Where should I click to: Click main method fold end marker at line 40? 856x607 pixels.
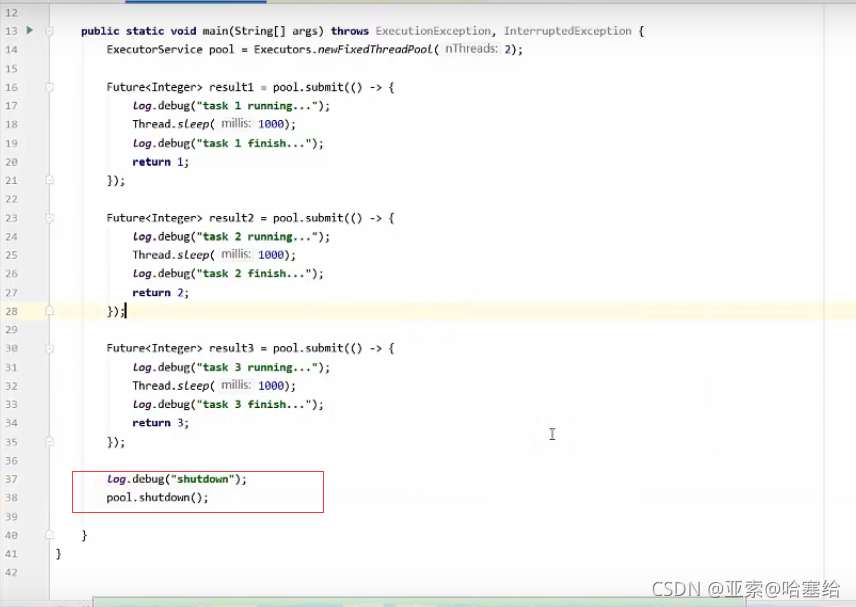click(50, 535)
